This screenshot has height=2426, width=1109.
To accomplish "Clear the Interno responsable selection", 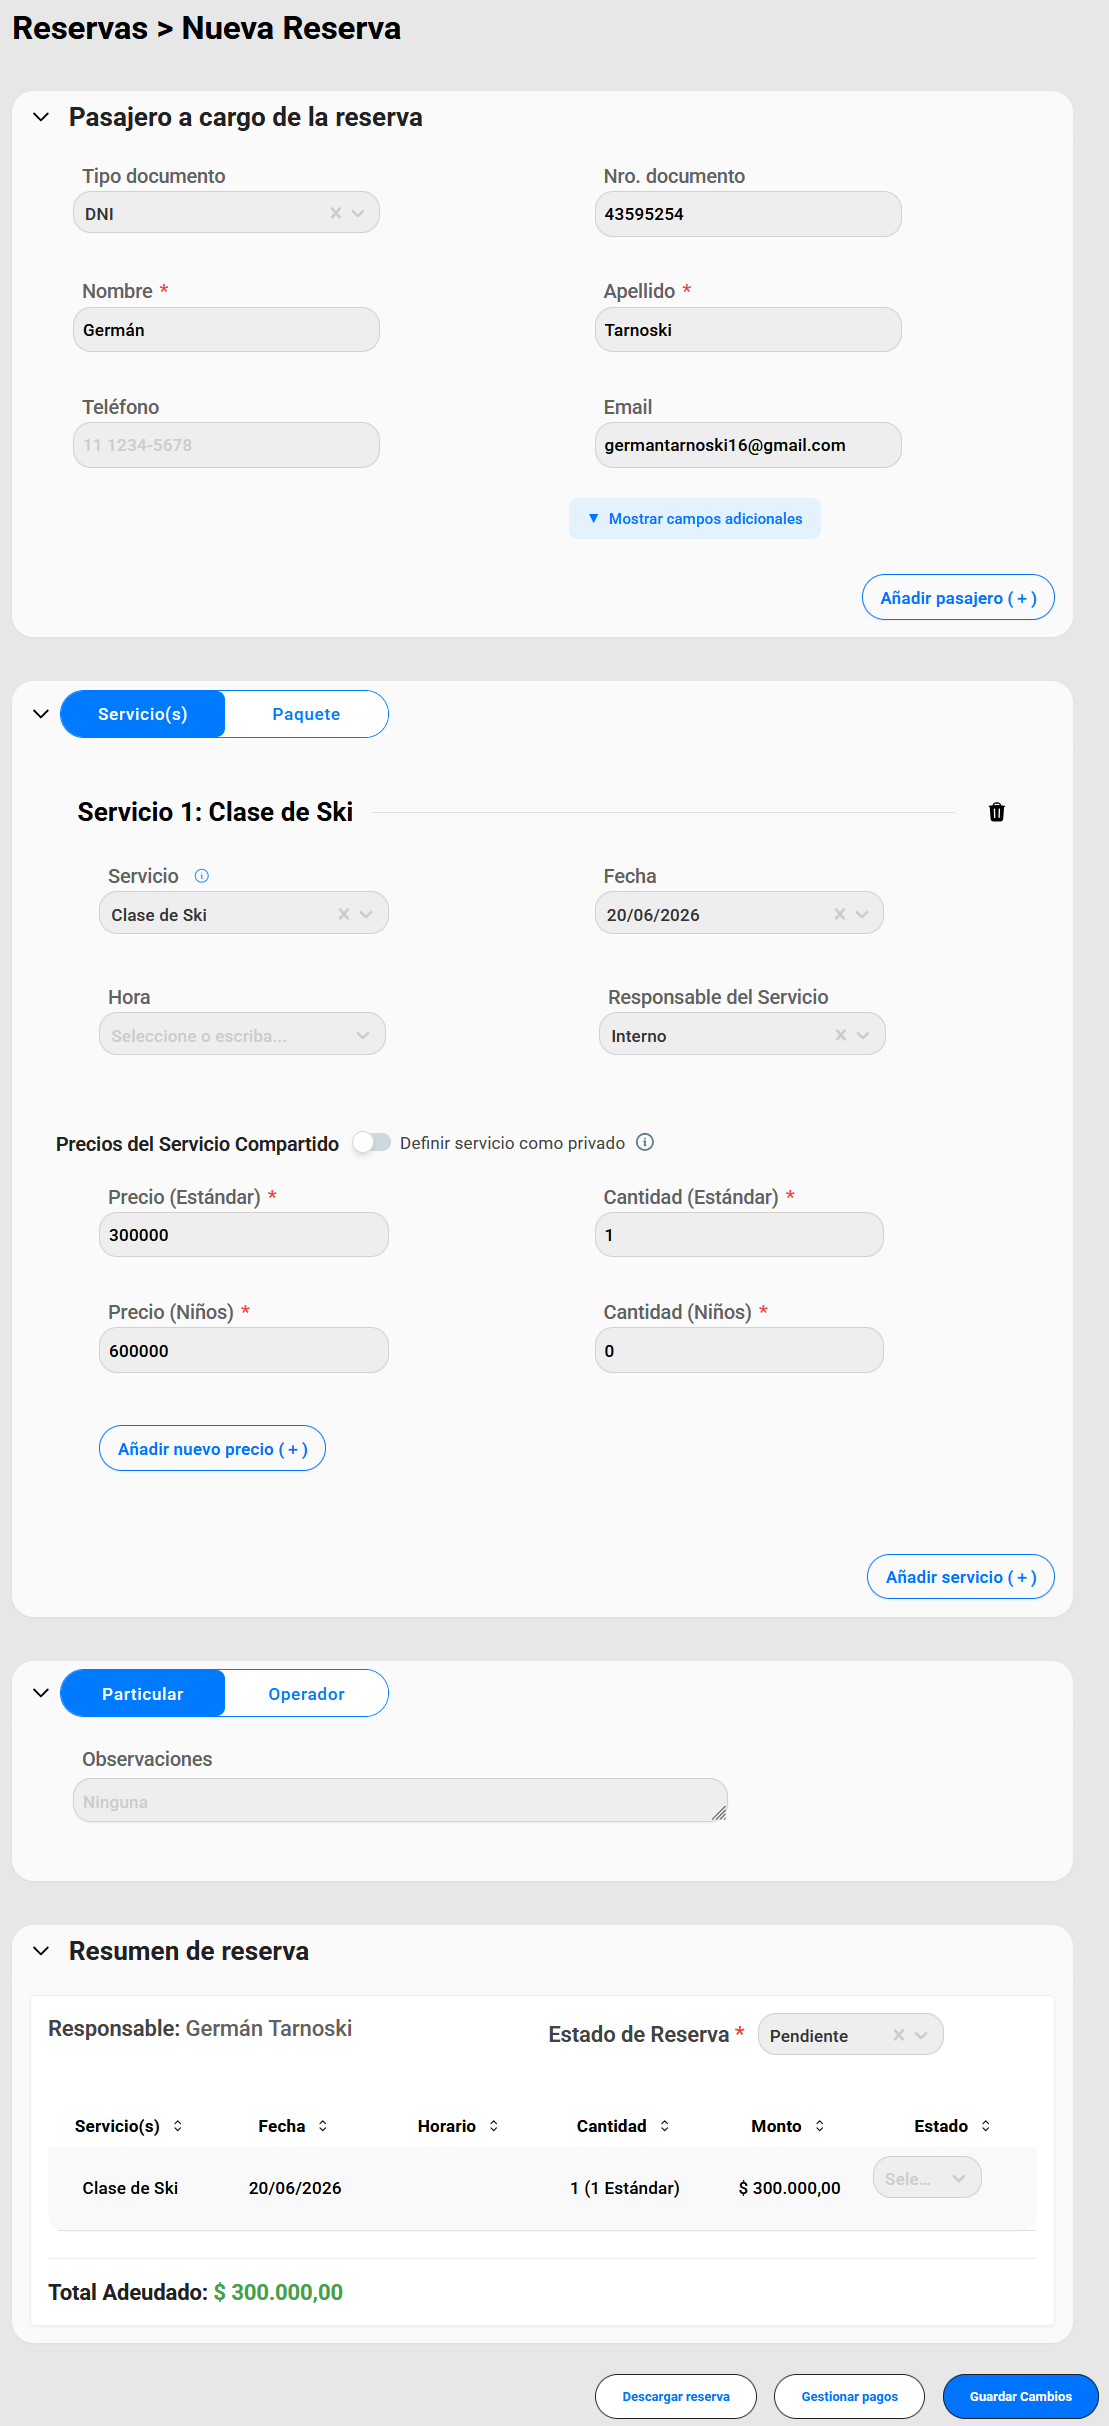I will click(841, 1035).
